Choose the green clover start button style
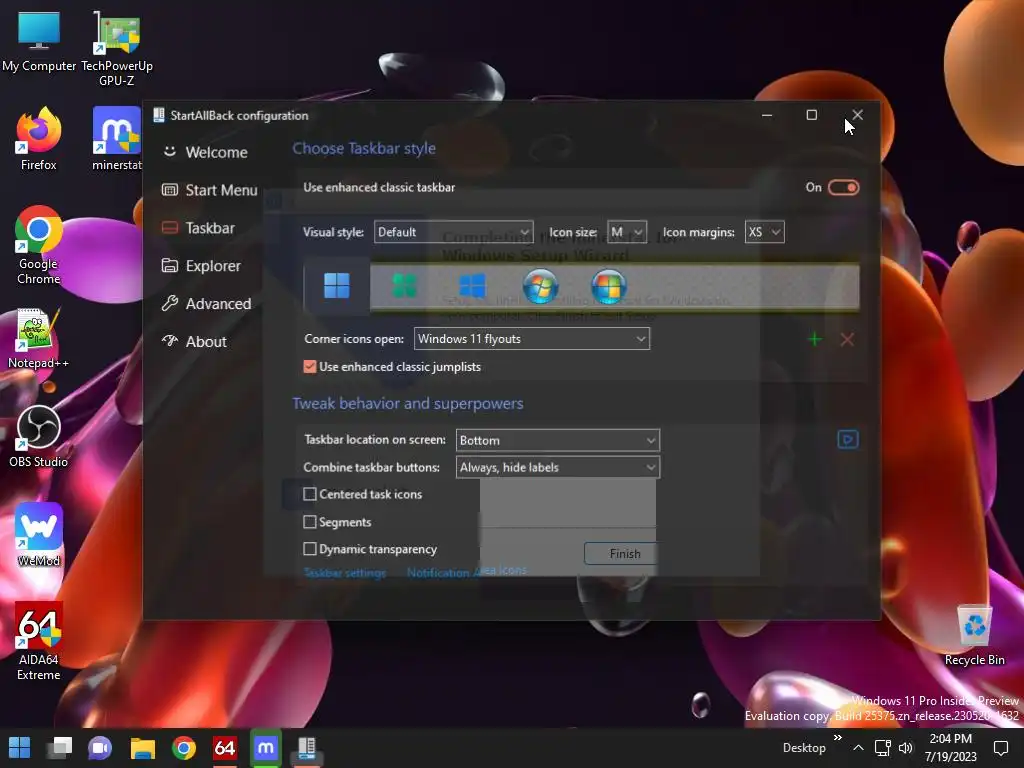 click(x=404, y=286)
